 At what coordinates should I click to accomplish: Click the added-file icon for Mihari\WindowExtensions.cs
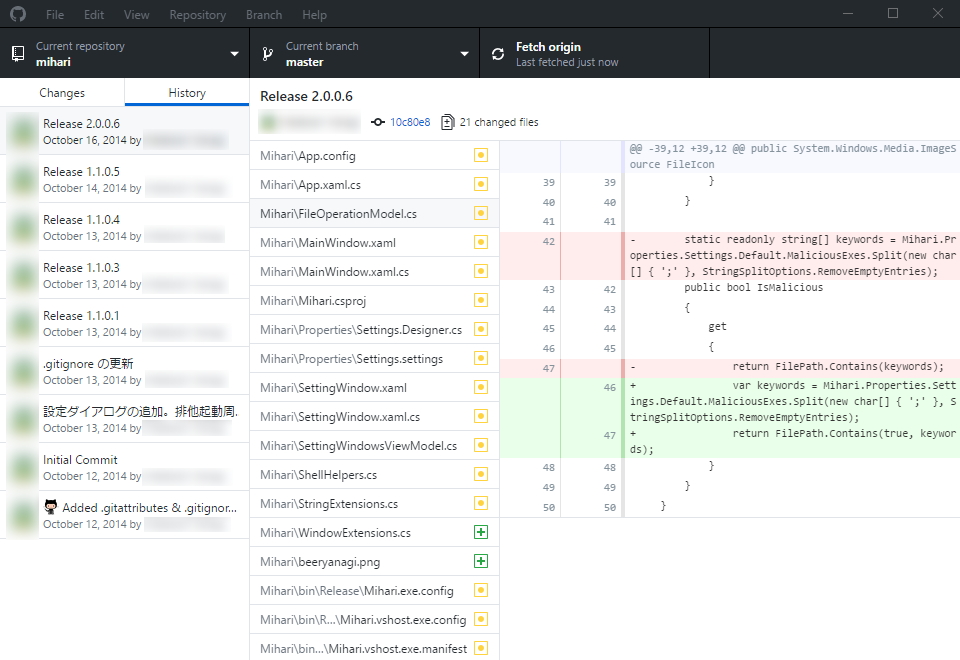(x=481, y=532)
